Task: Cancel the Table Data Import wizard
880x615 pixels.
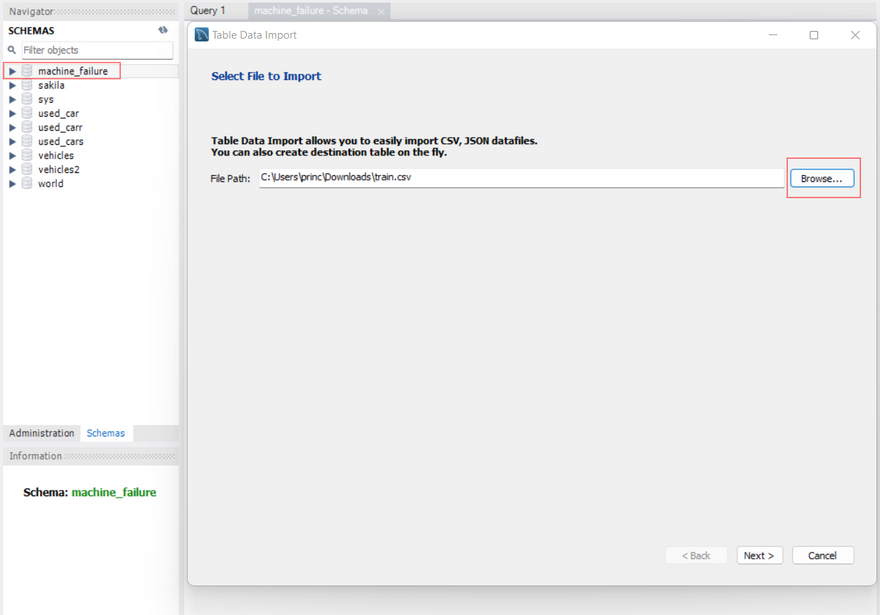Action: tap(822, 555)
